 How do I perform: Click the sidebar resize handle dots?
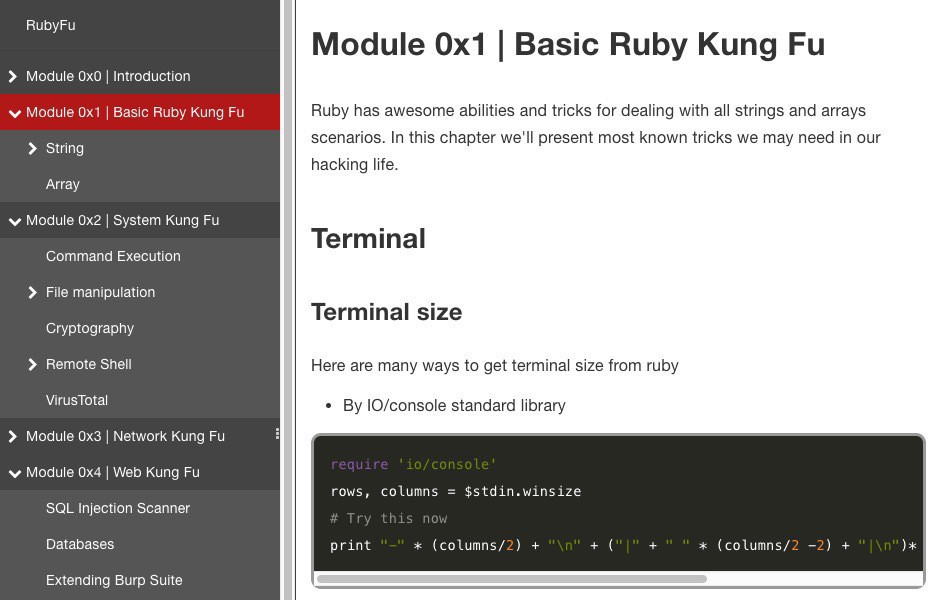pos(277,434)
